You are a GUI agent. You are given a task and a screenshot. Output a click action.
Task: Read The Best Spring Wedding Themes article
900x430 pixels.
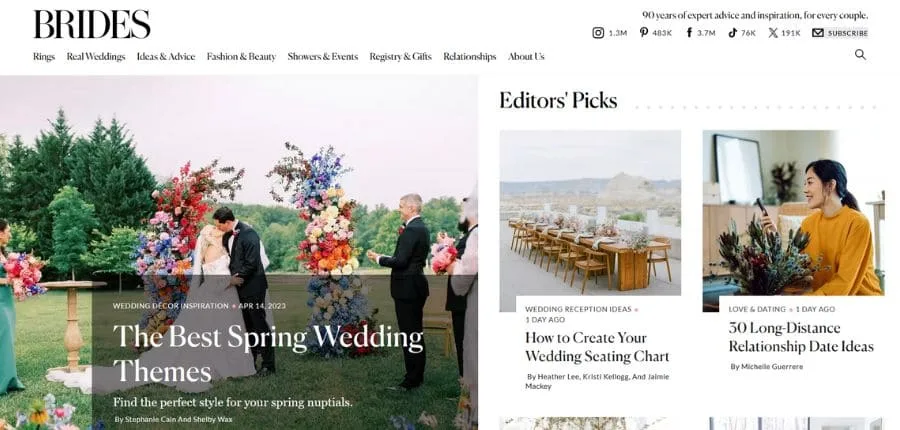(268, 354)
